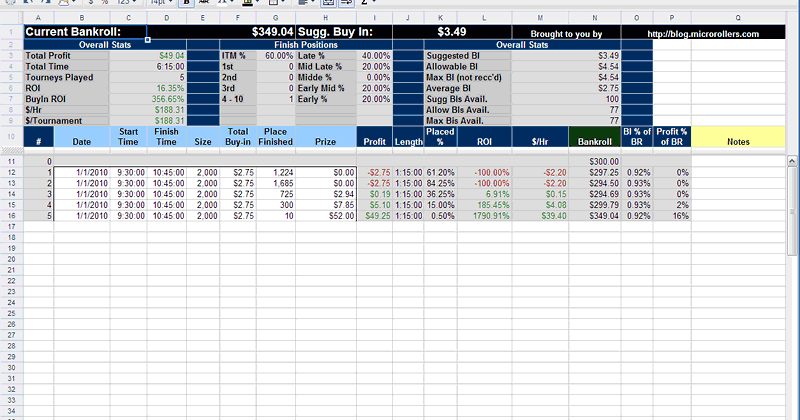Select row 25 header
The image size is (800, 420).
(x=11, y=313)
